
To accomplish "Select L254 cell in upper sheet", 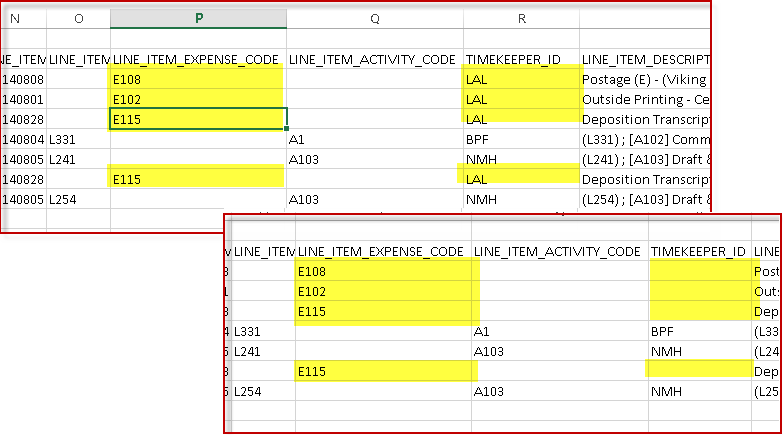I will (x=78, y=199).
